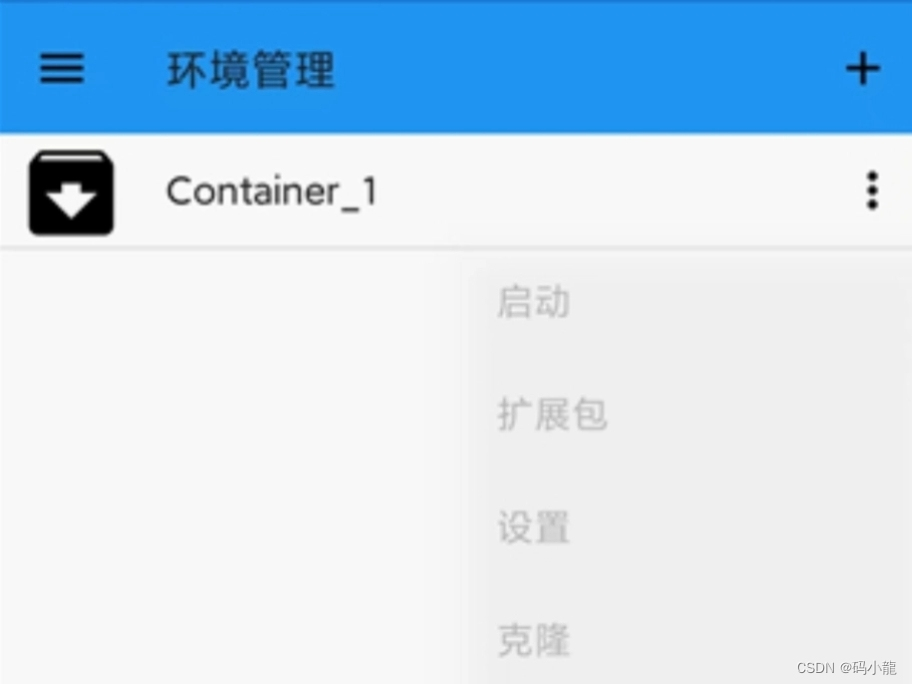Click the vertical ellipsis icon at row end

872,190
